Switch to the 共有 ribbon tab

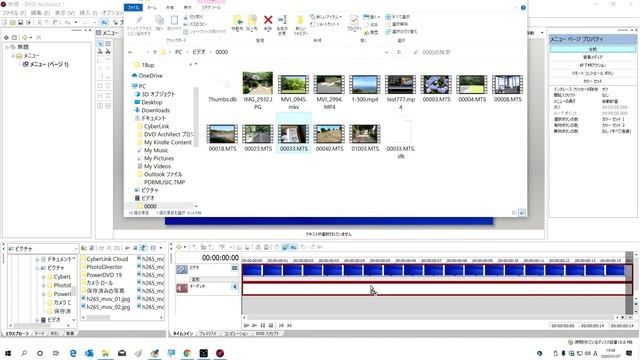169,7
